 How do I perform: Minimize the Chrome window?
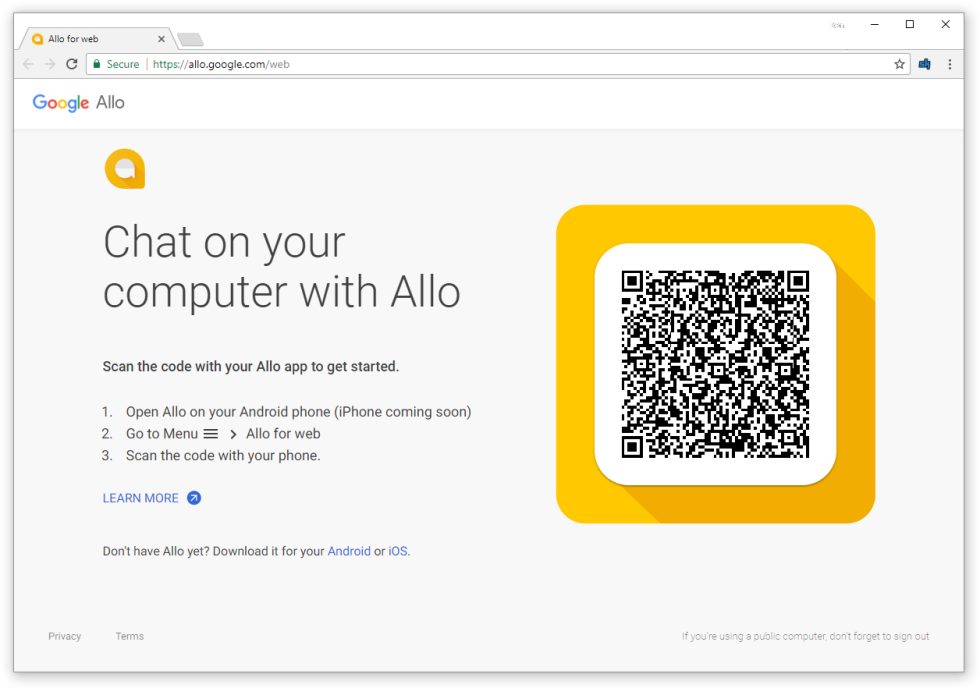pos(874,24)
